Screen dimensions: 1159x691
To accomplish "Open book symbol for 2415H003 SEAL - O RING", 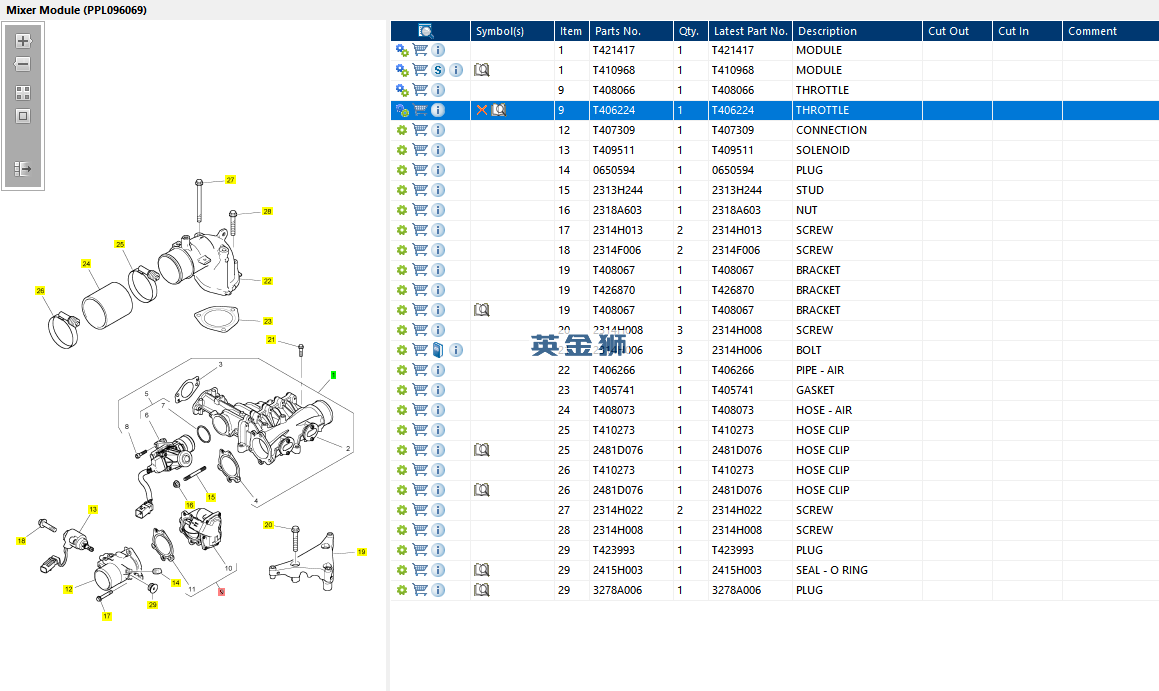I will [x=482, y=570].
